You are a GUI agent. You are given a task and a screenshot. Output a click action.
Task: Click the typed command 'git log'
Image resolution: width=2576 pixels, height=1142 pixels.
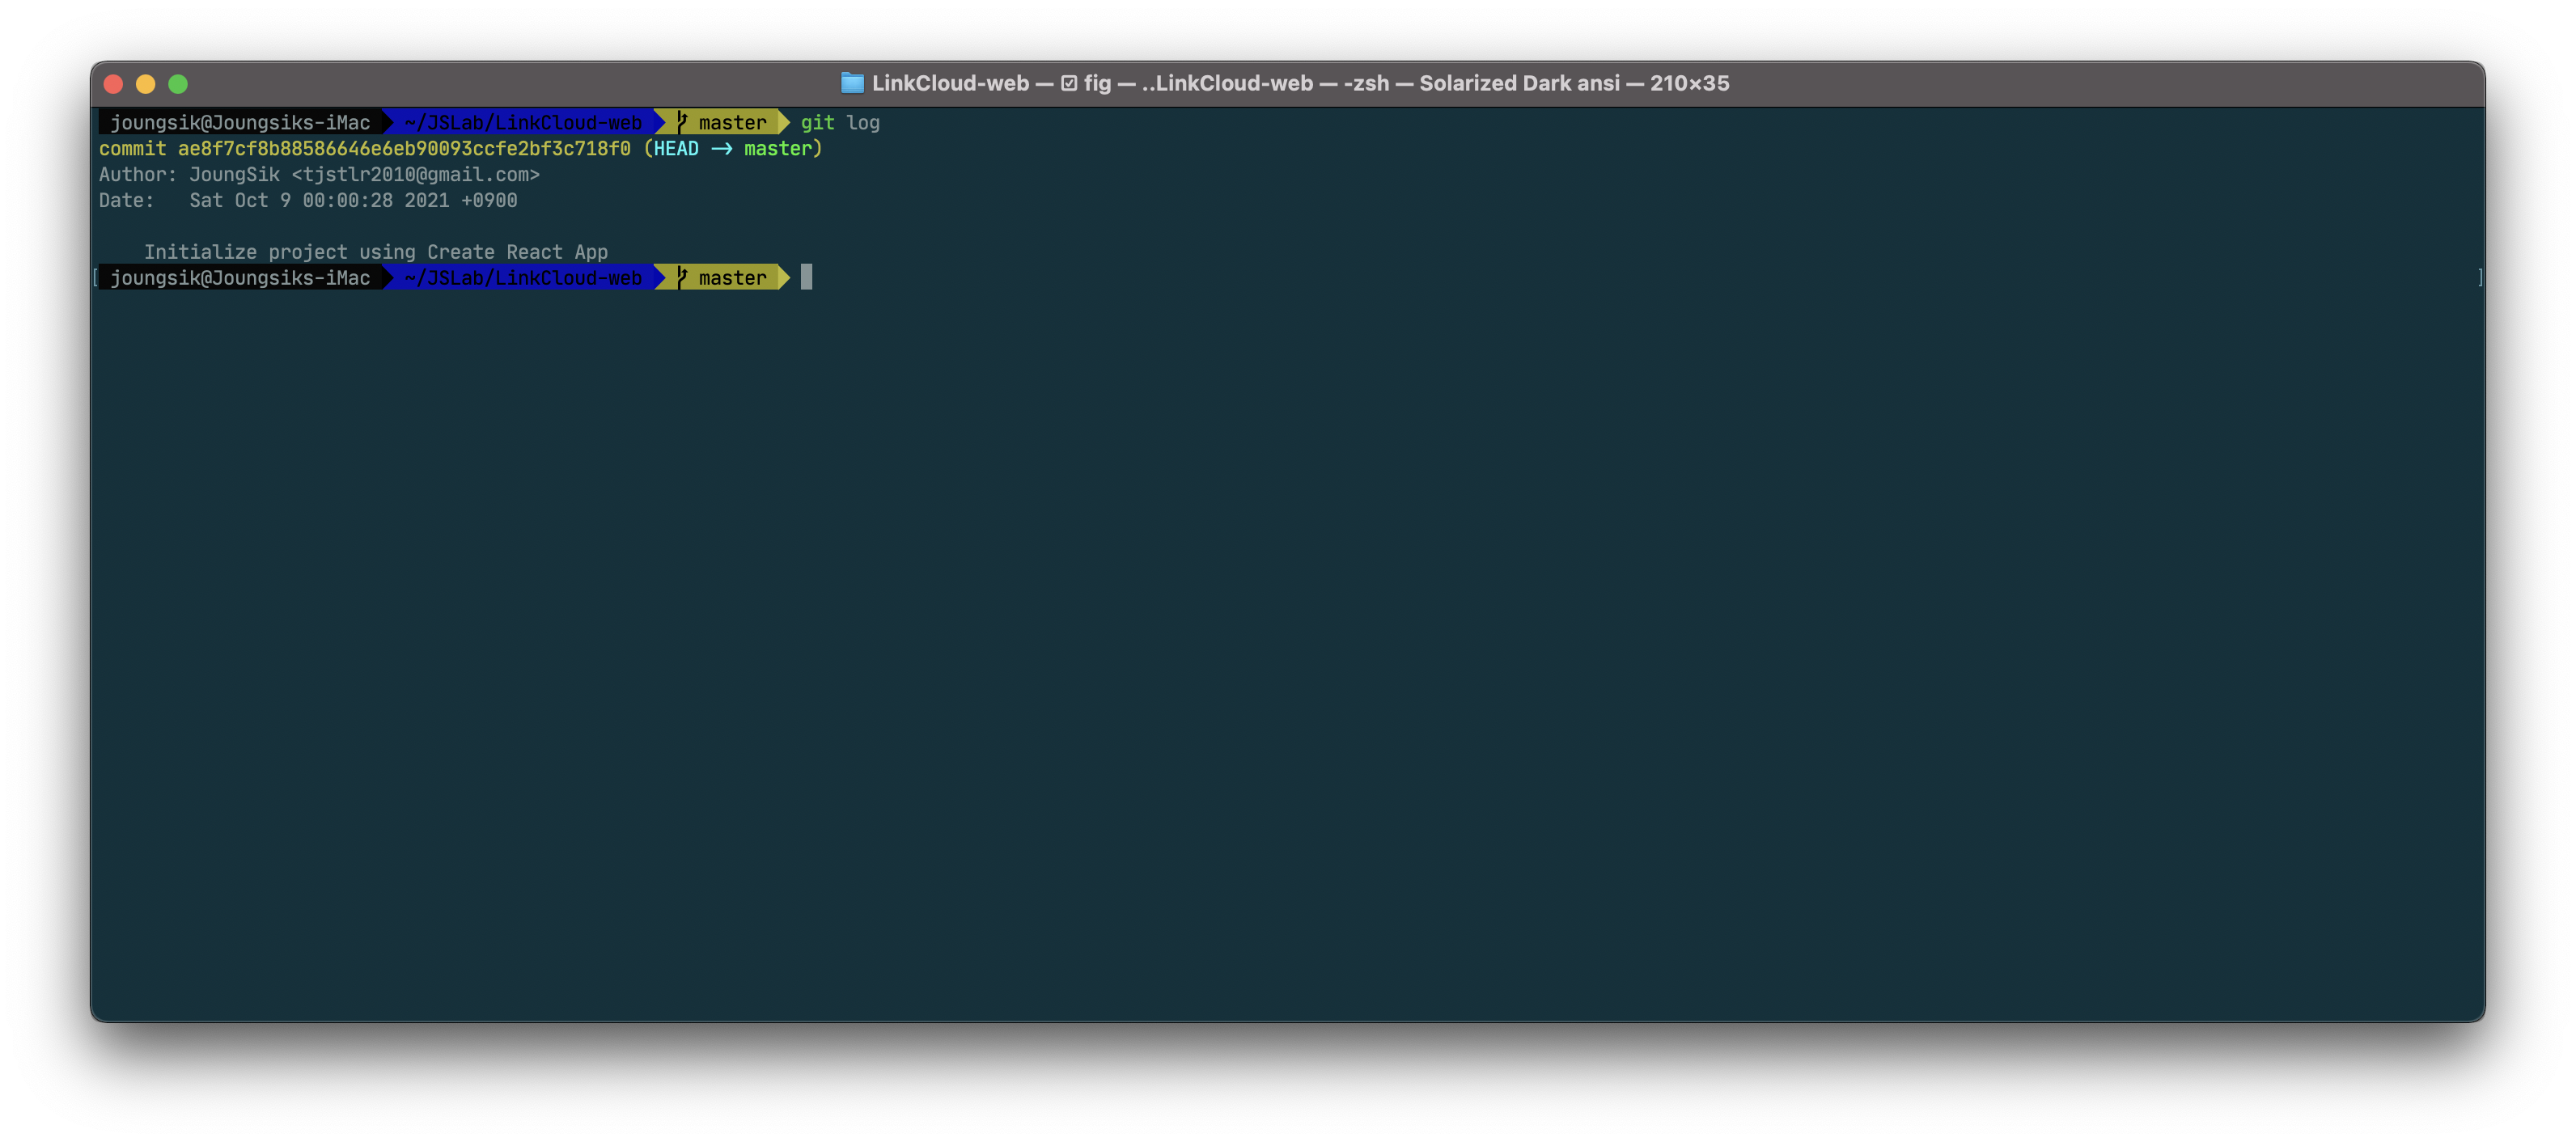pos(840,122)
